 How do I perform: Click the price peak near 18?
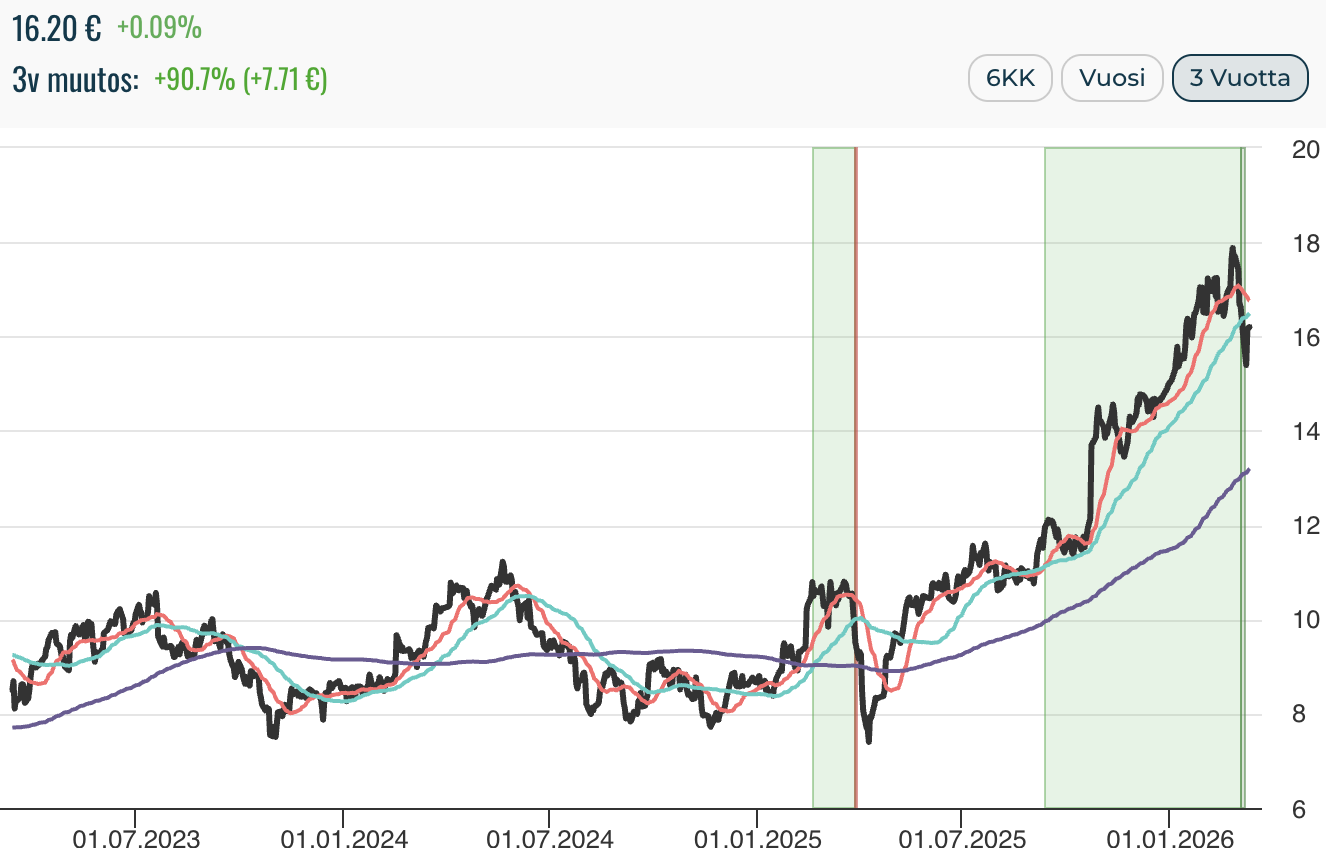[x=1233, y=250]
